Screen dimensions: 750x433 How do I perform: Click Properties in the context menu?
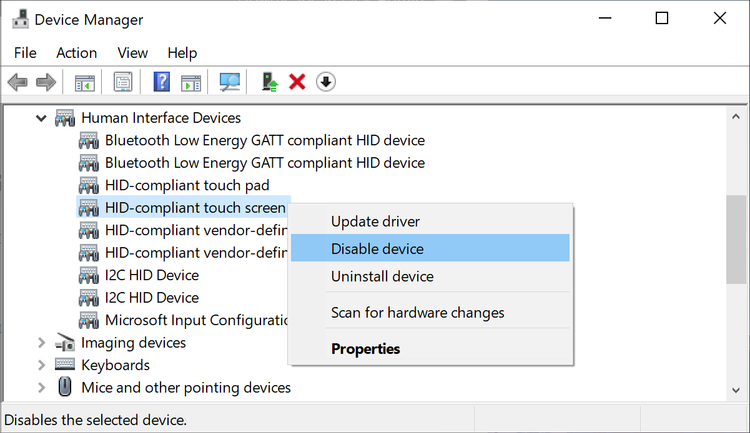(x=365, y=349)
